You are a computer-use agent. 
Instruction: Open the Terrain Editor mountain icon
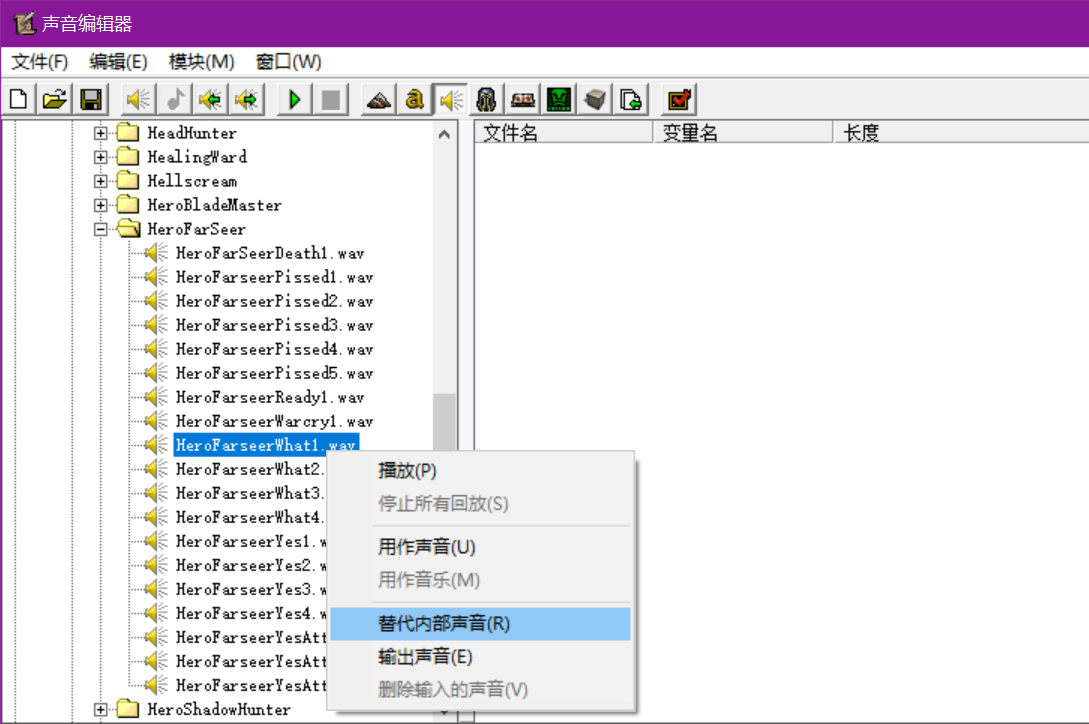coord(378,100)
